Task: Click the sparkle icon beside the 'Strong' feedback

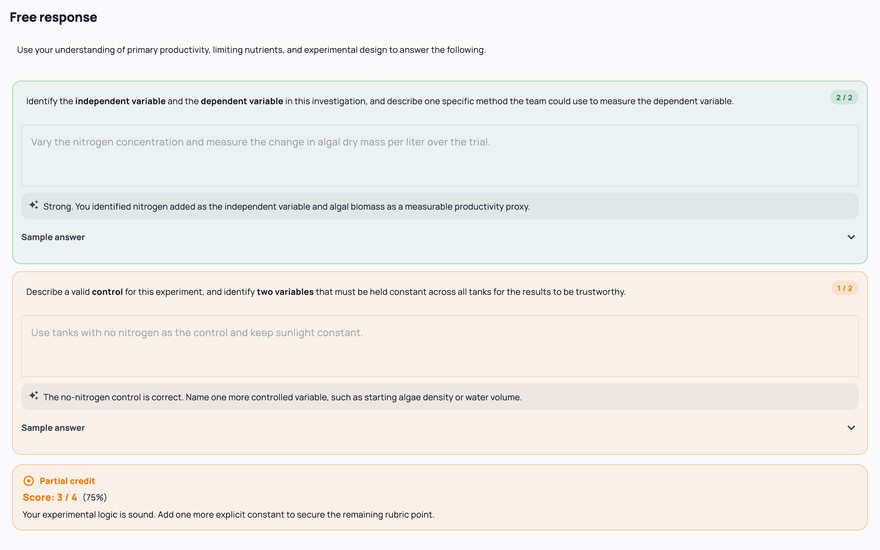Action: pos(34,205)
